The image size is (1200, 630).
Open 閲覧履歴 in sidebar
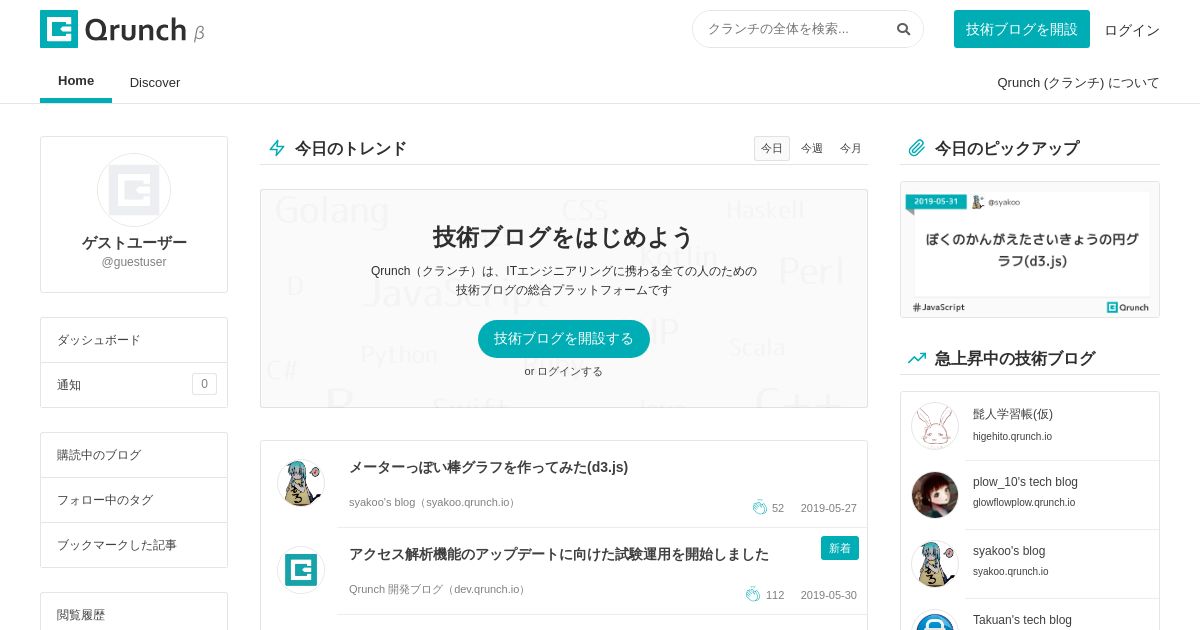[x=134, y=614]
